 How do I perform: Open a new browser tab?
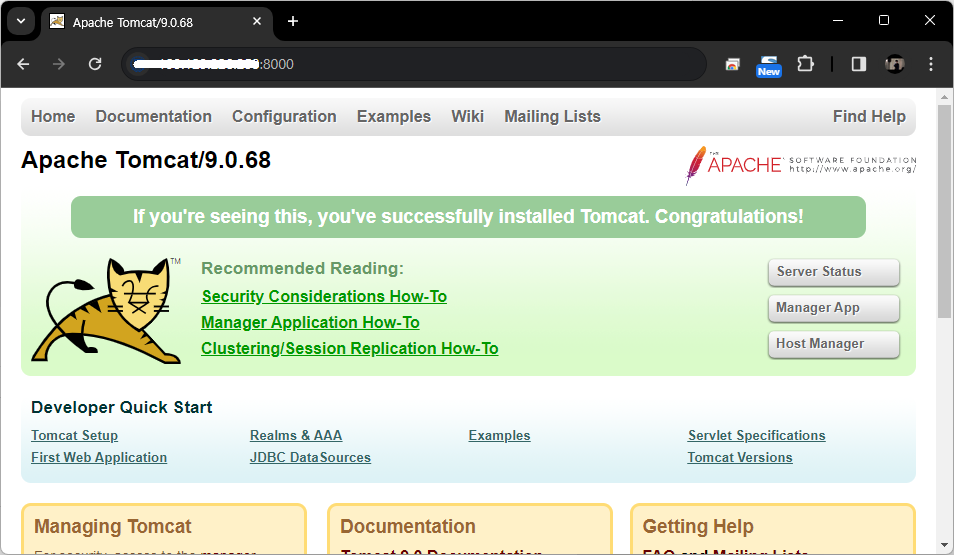click(293, 21)
